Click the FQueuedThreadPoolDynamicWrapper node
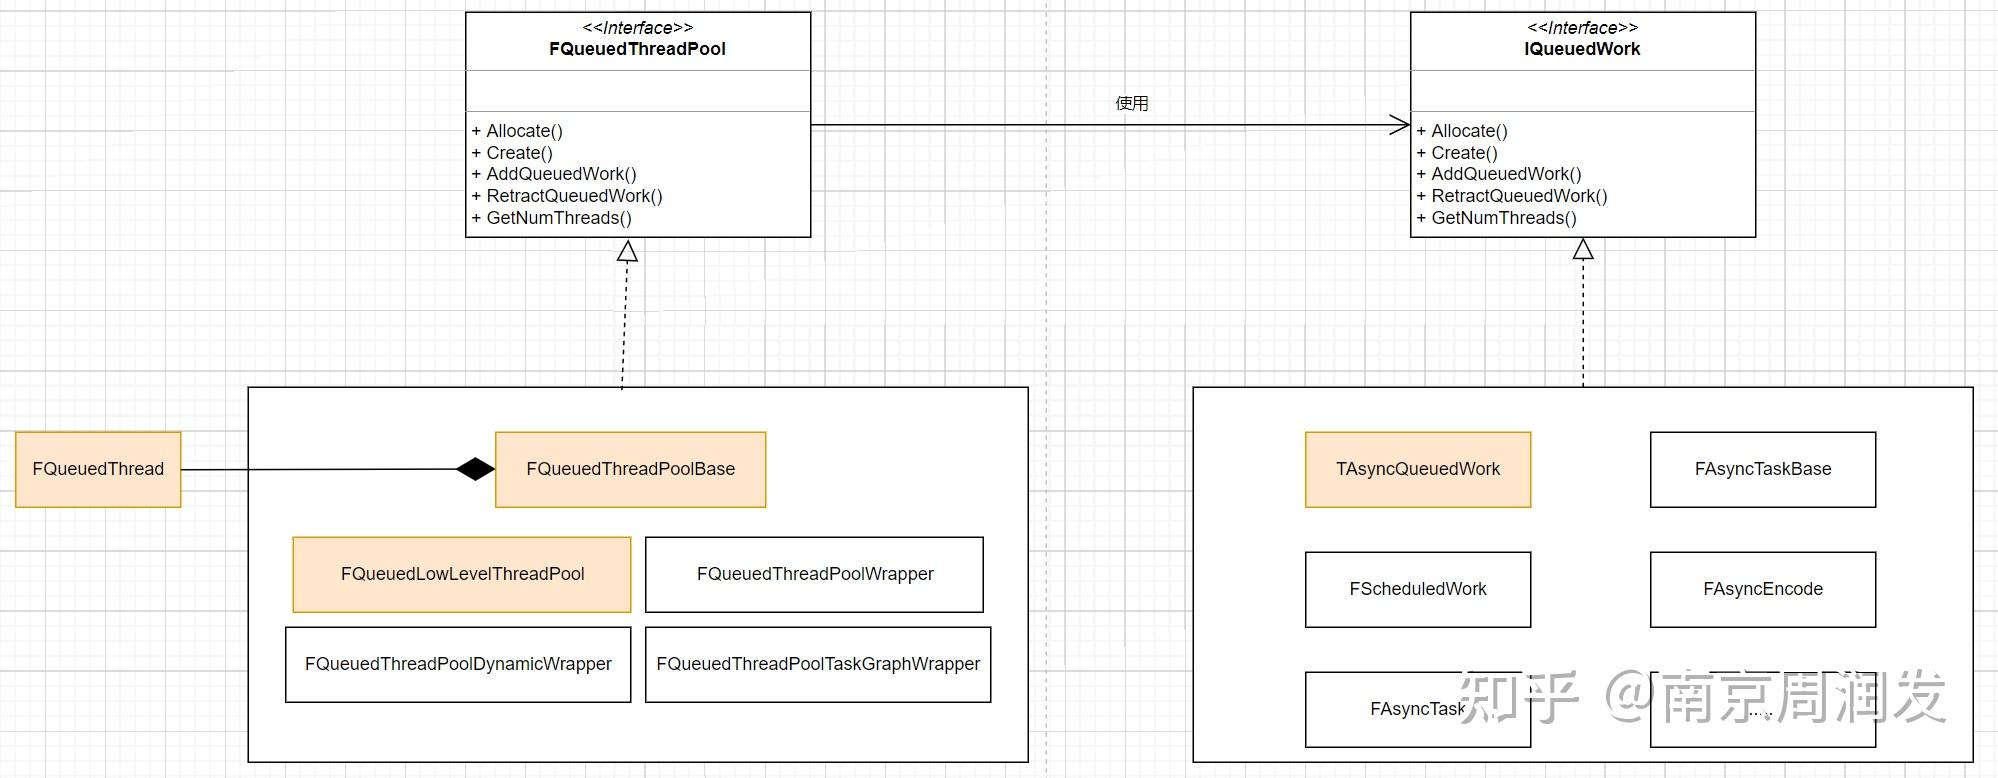This screenshot has height=778, width=1998. pos(458,664)
